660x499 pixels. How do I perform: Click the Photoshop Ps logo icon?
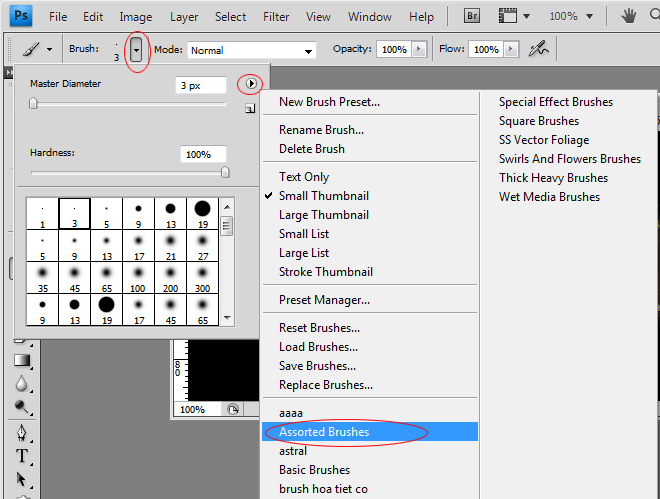[x=21, y=16]
